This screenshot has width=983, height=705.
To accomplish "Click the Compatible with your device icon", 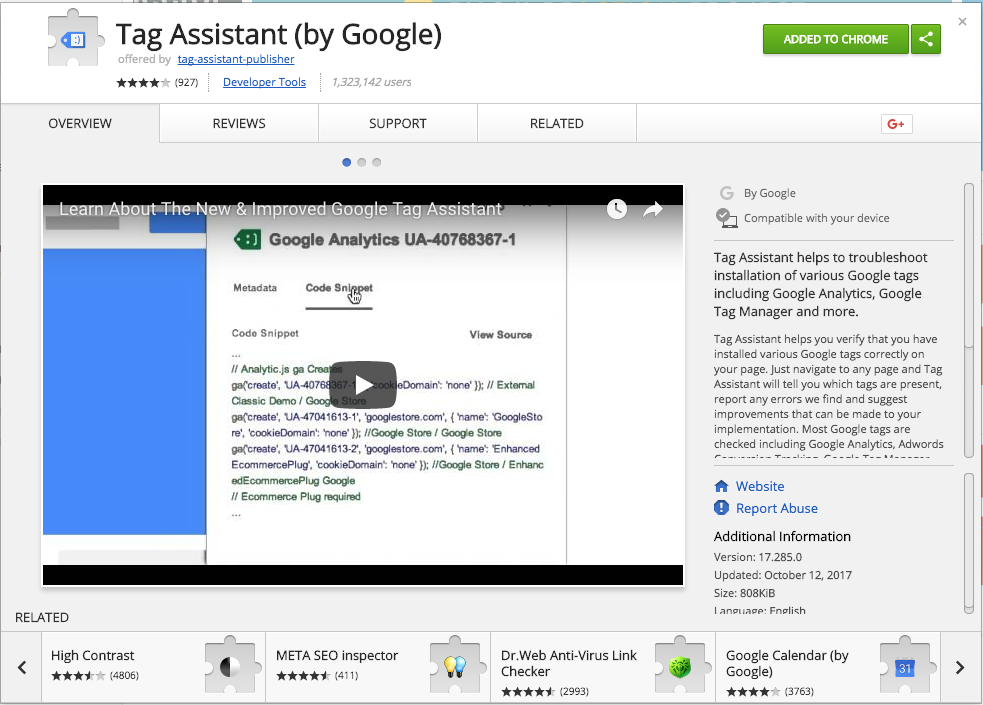I will click(x=727, y=218).
